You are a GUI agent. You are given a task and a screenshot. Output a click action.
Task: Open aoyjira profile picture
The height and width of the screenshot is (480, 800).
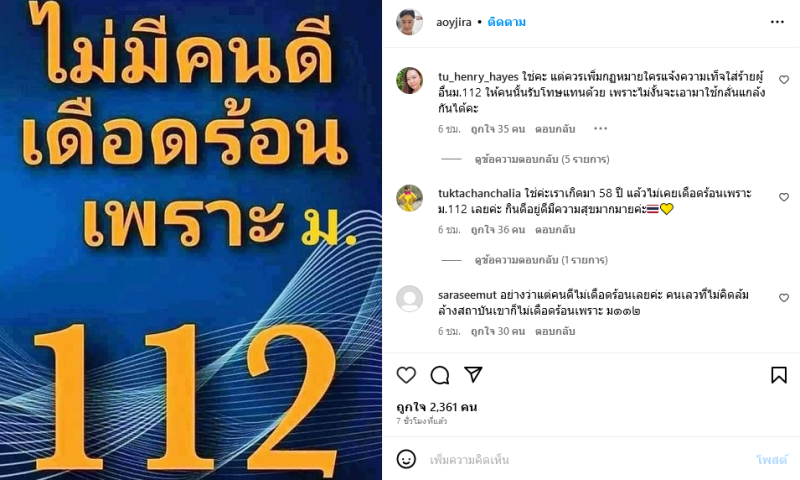coord(410,22)
